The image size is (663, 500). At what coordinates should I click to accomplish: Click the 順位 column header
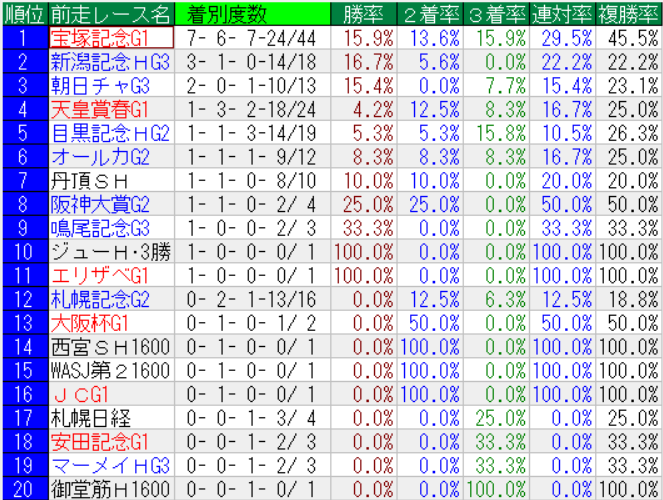[x=22, y=13]
